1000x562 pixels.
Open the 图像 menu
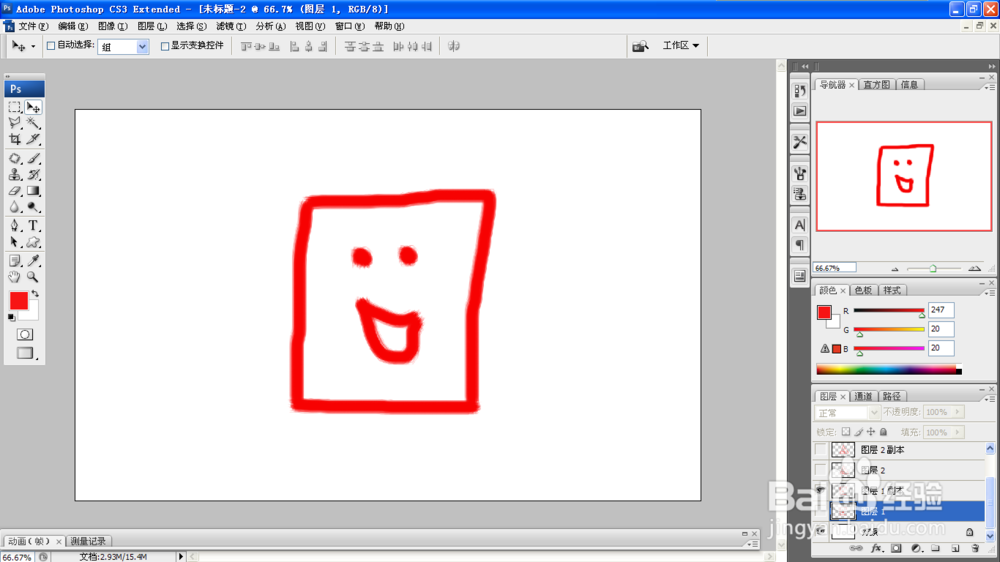(113, 26)
